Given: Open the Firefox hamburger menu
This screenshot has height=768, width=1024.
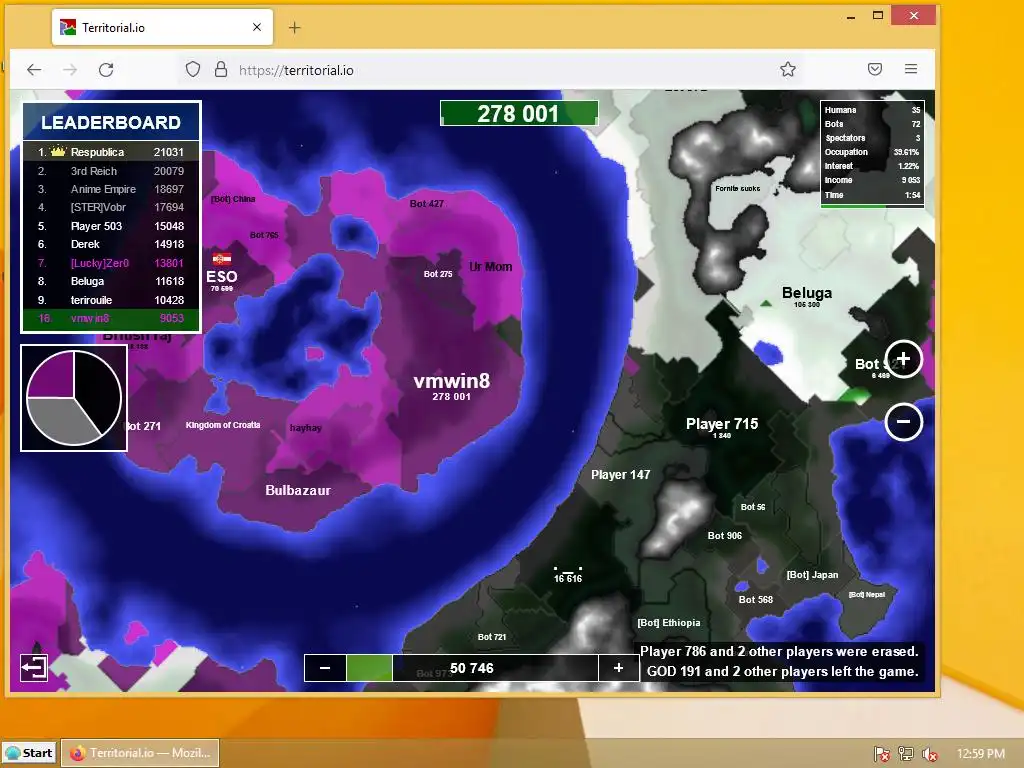Looking at the screenshot, I should pyautogui.click(x=911, y=69).
